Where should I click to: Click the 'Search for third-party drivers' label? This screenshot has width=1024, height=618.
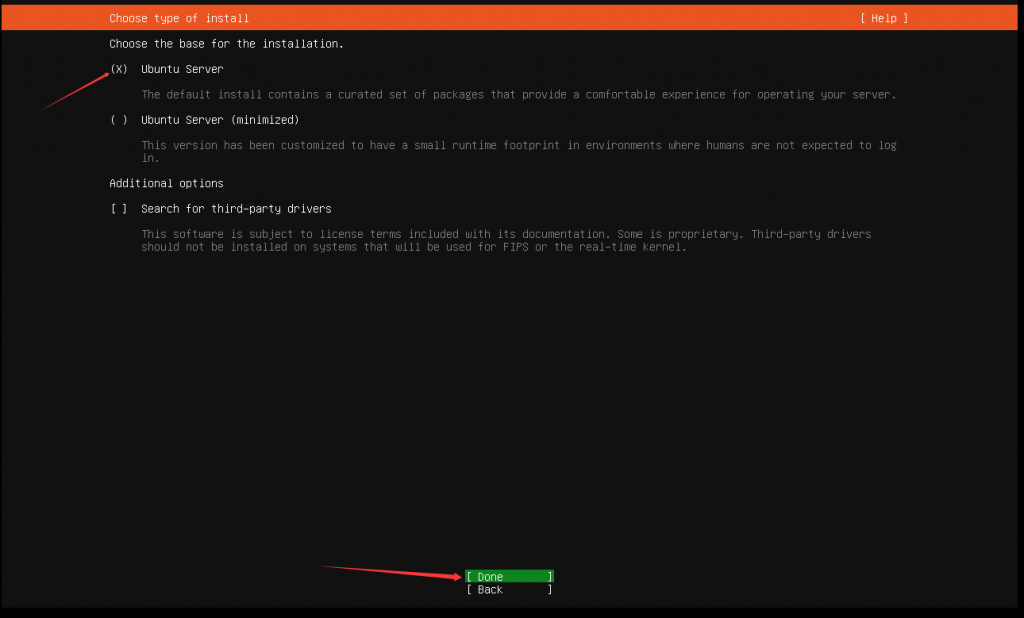click(236, 209)
